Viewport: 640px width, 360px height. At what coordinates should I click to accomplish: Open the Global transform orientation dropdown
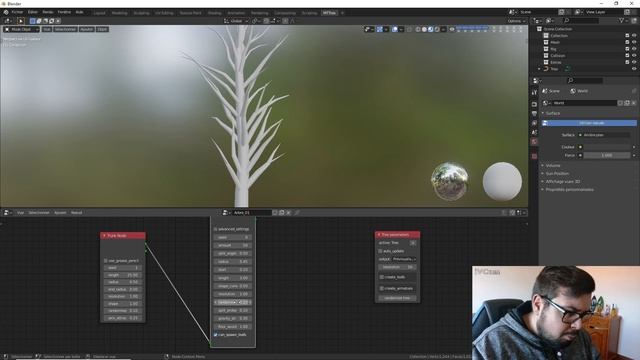pyautogui.click(x=236, y=21)
